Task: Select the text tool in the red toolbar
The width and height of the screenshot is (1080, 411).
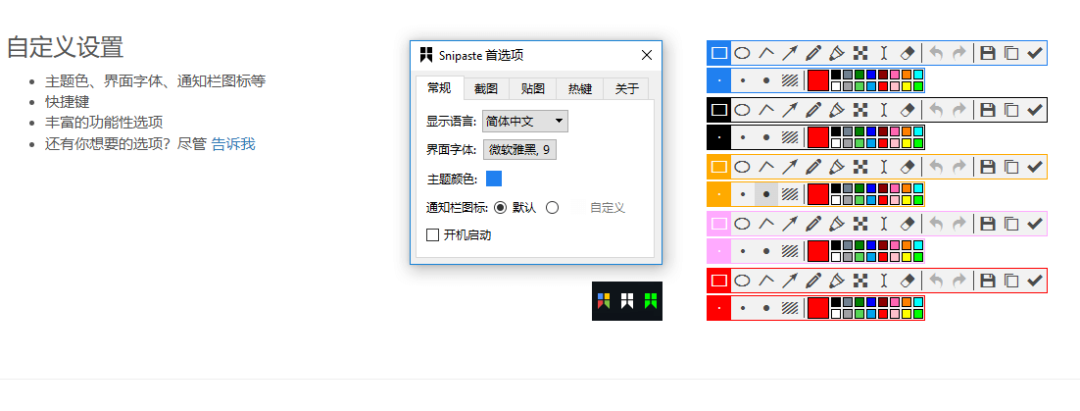Action: (x=884, y=280)
